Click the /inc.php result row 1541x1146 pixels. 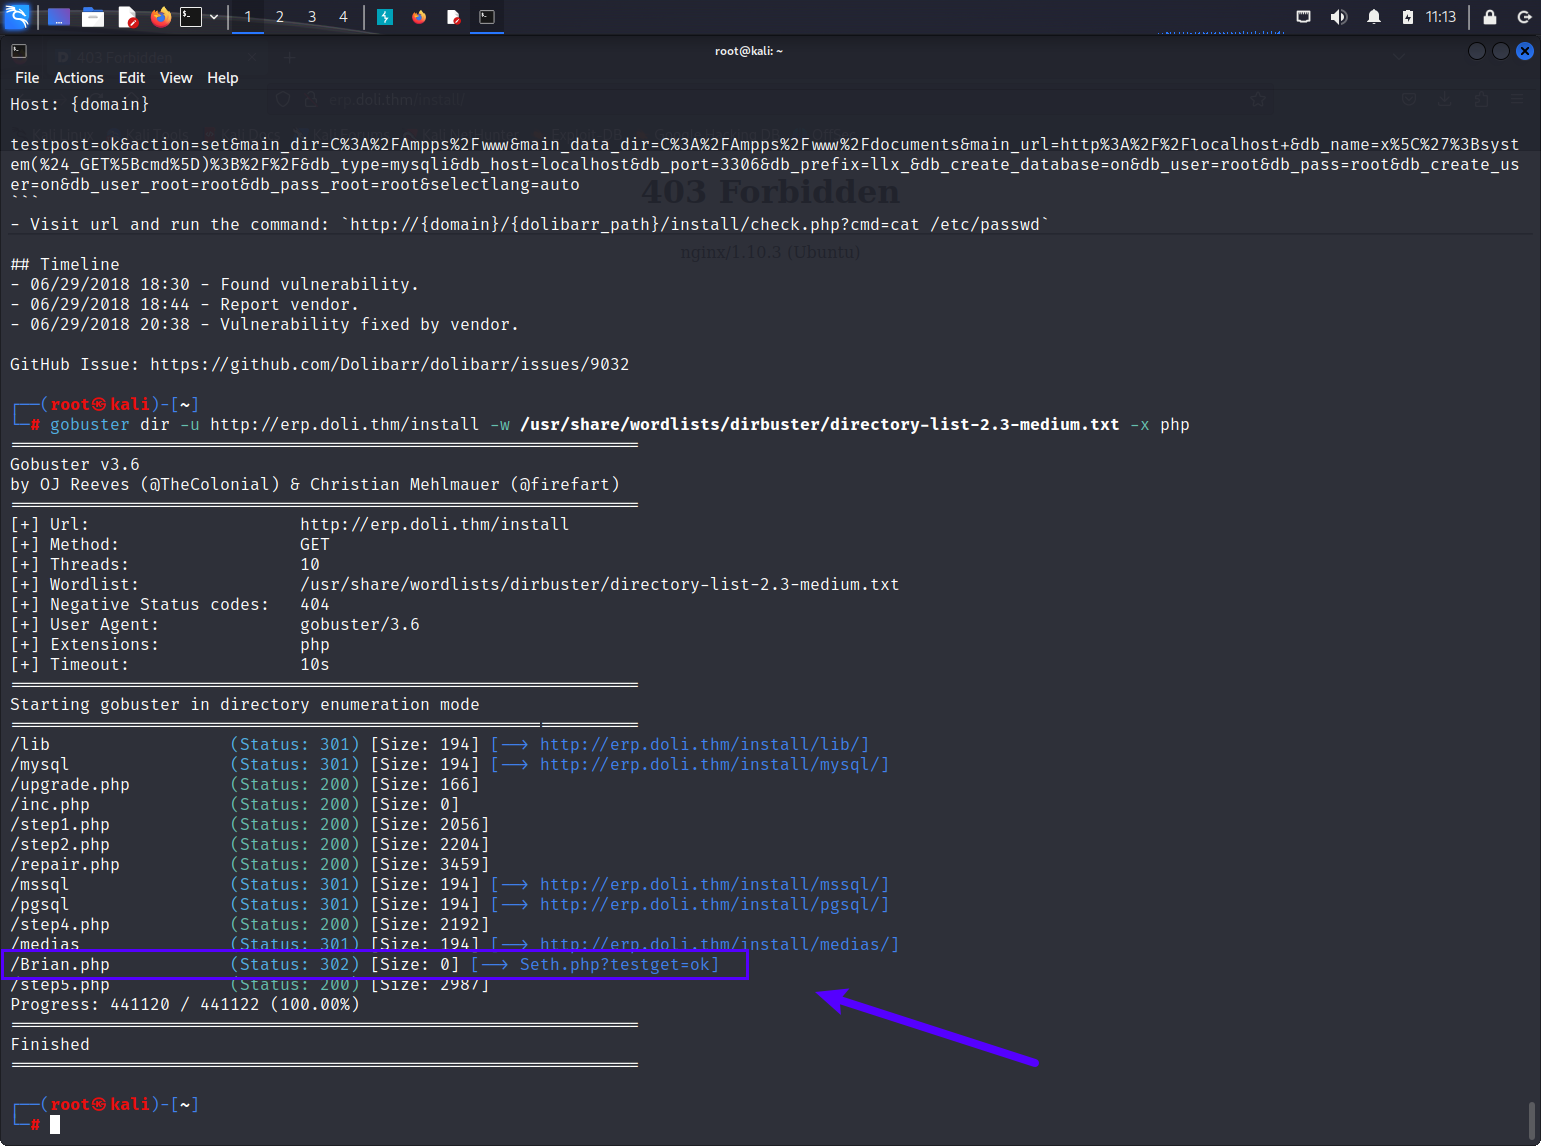coord(235,804)
